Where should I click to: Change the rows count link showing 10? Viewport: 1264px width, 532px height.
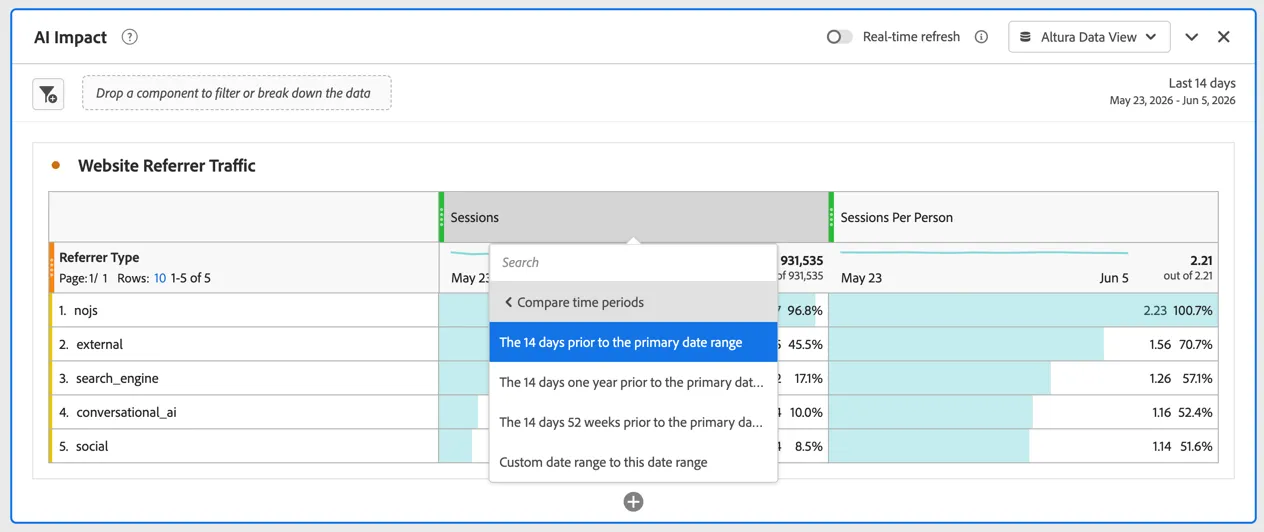(159, 278)
